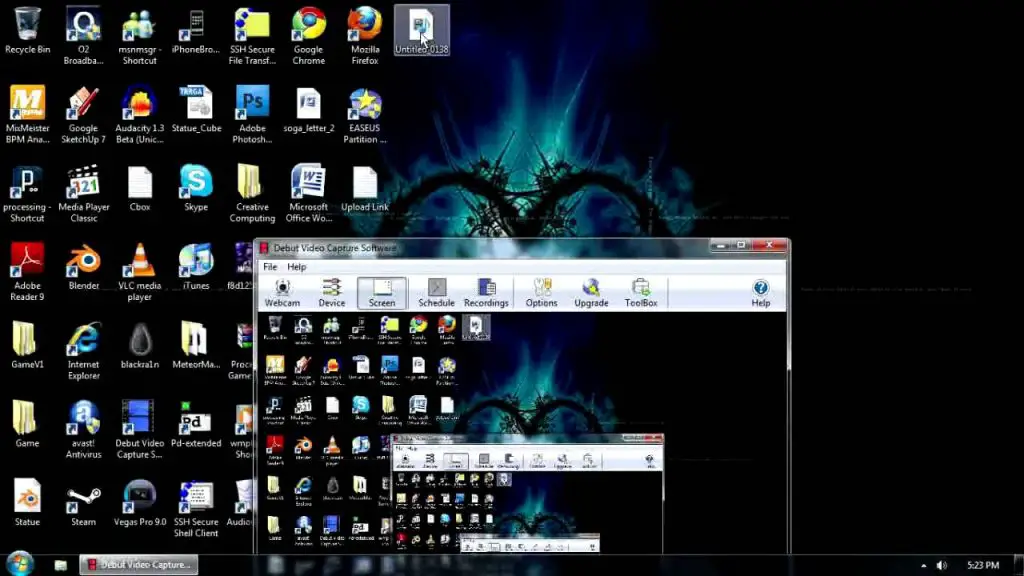The height and width of the screenshot is (576, 1024).
Task: Click the Upgrade toolbar icon
Action: click(591, 293)
